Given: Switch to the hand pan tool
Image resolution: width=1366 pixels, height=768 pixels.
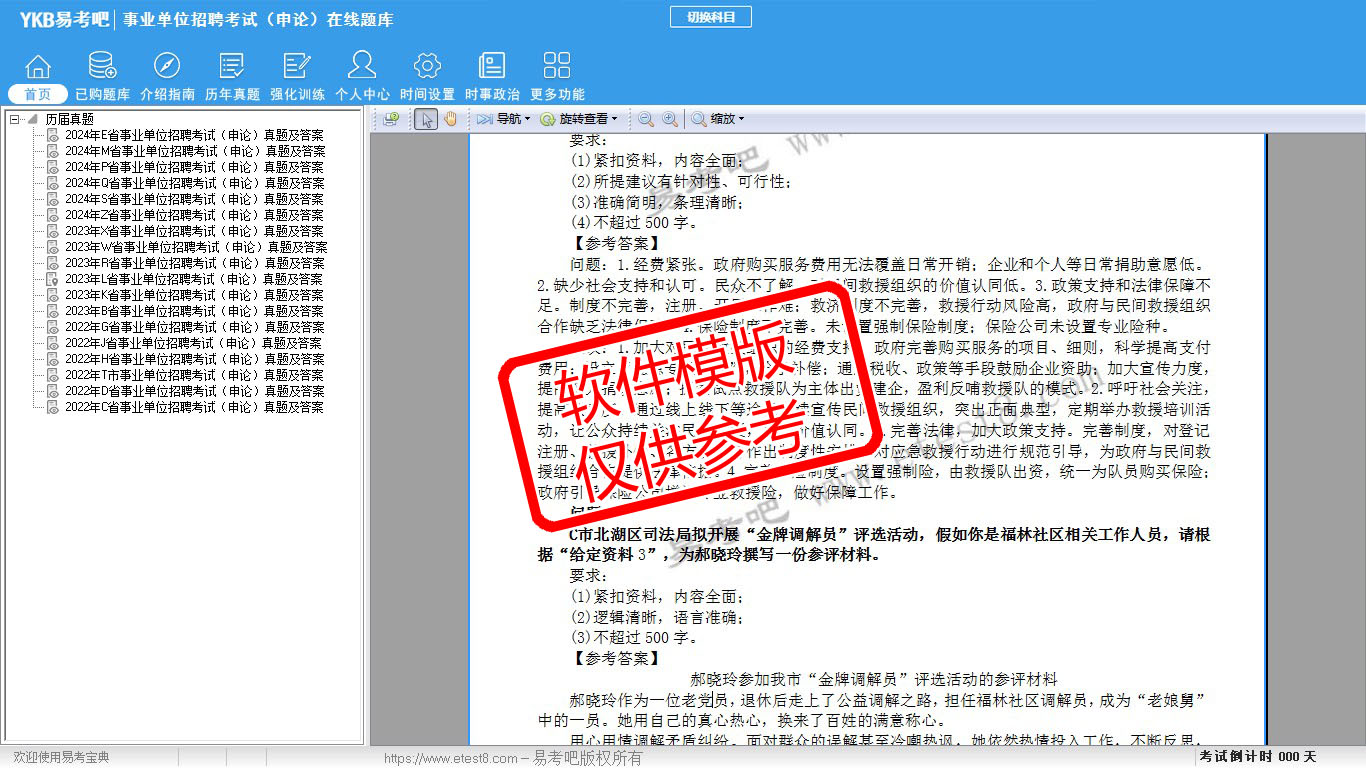Looking at the screenshot, I should point(451,119).
